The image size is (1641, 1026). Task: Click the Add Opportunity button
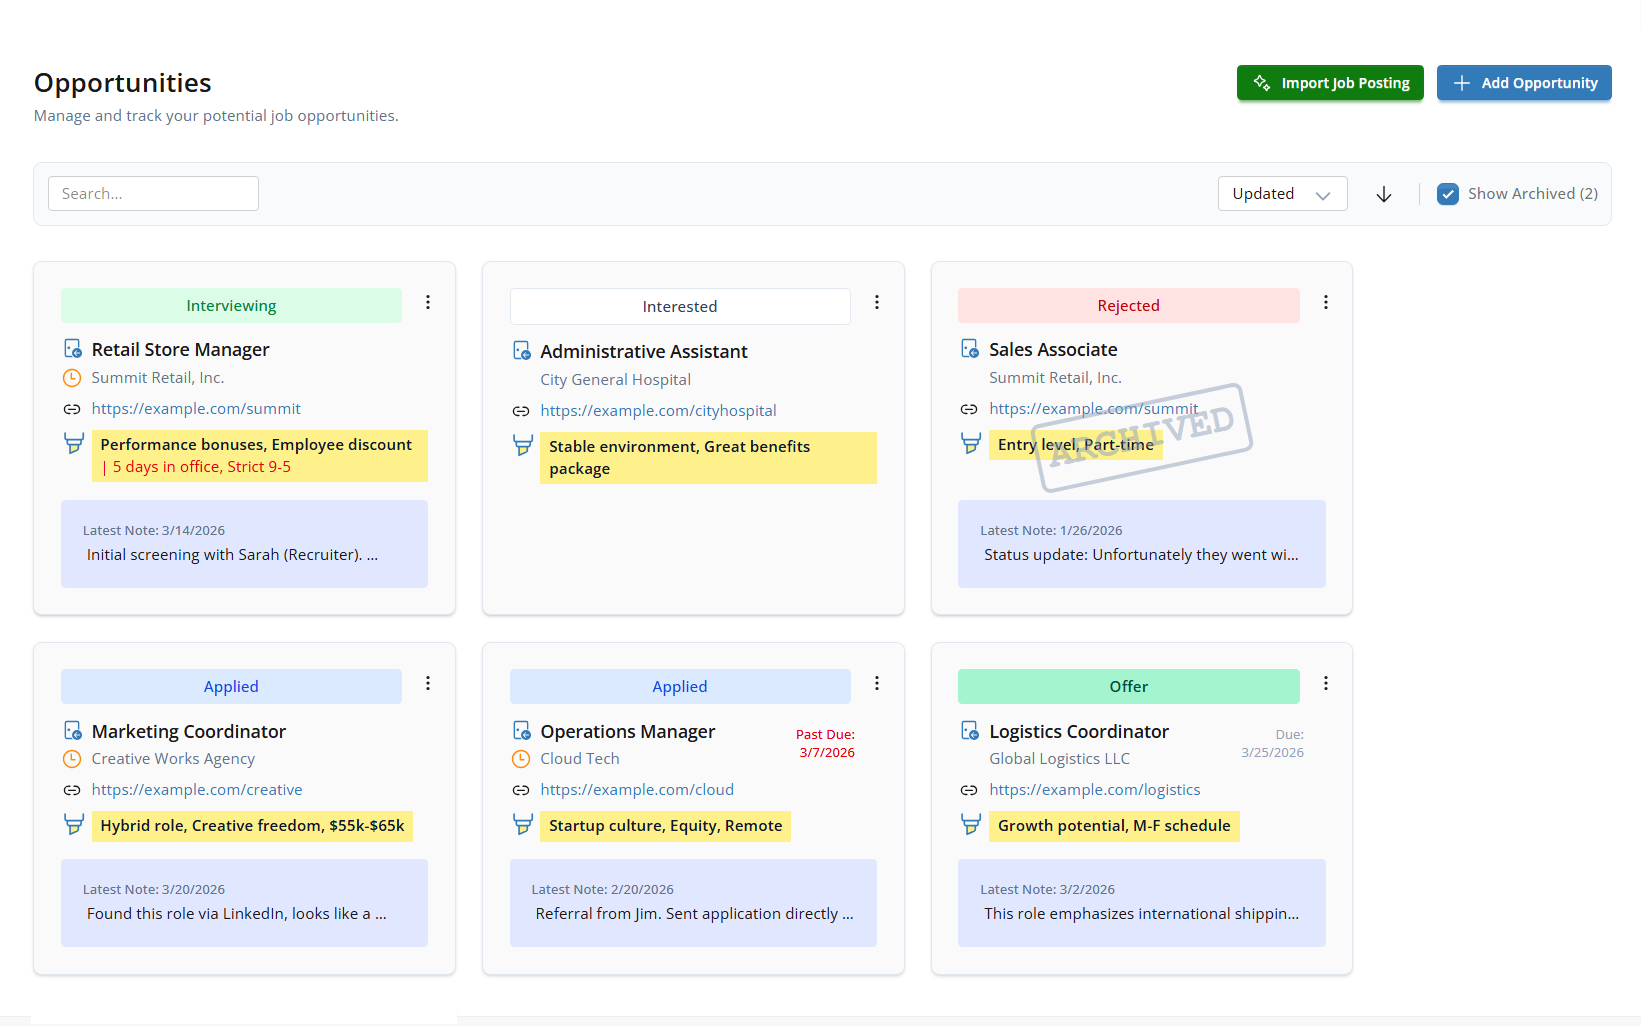(1524, 83)
